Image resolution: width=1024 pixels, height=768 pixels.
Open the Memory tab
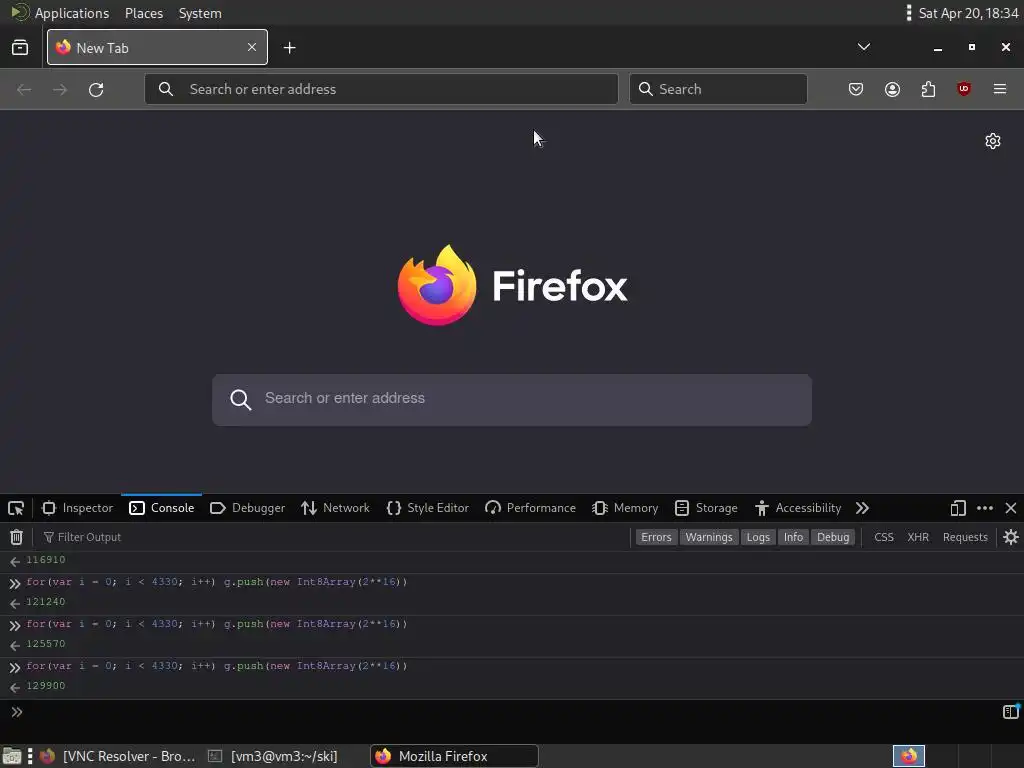[625, 508]
